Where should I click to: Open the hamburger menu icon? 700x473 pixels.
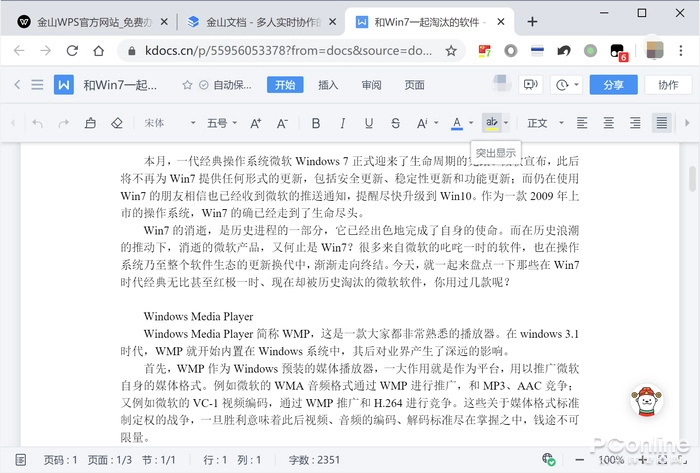tap(37, 85)
